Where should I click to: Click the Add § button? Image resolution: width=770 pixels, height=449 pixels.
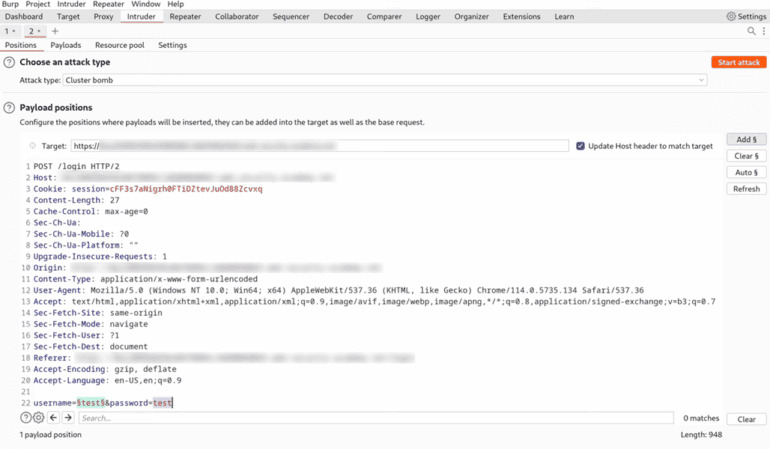746,140
